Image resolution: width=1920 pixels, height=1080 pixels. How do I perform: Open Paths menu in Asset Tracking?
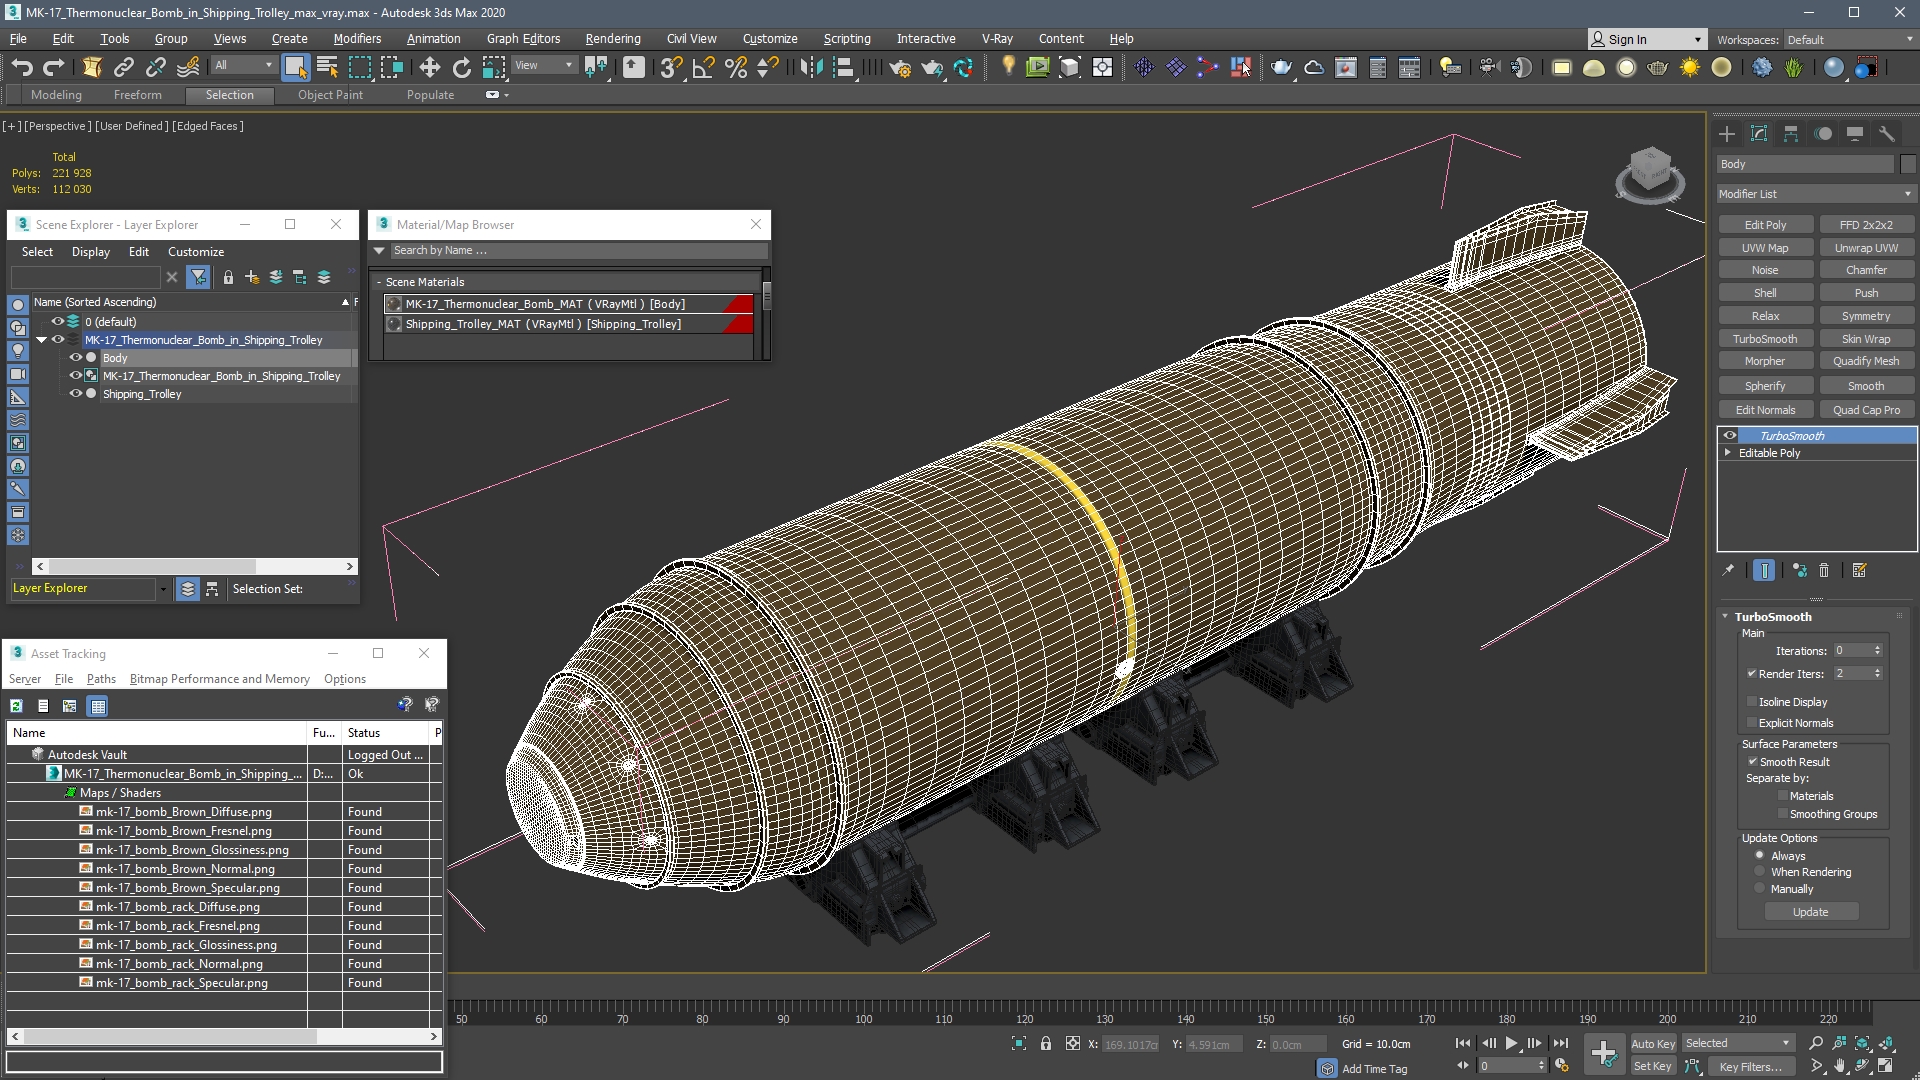point(101,679)
